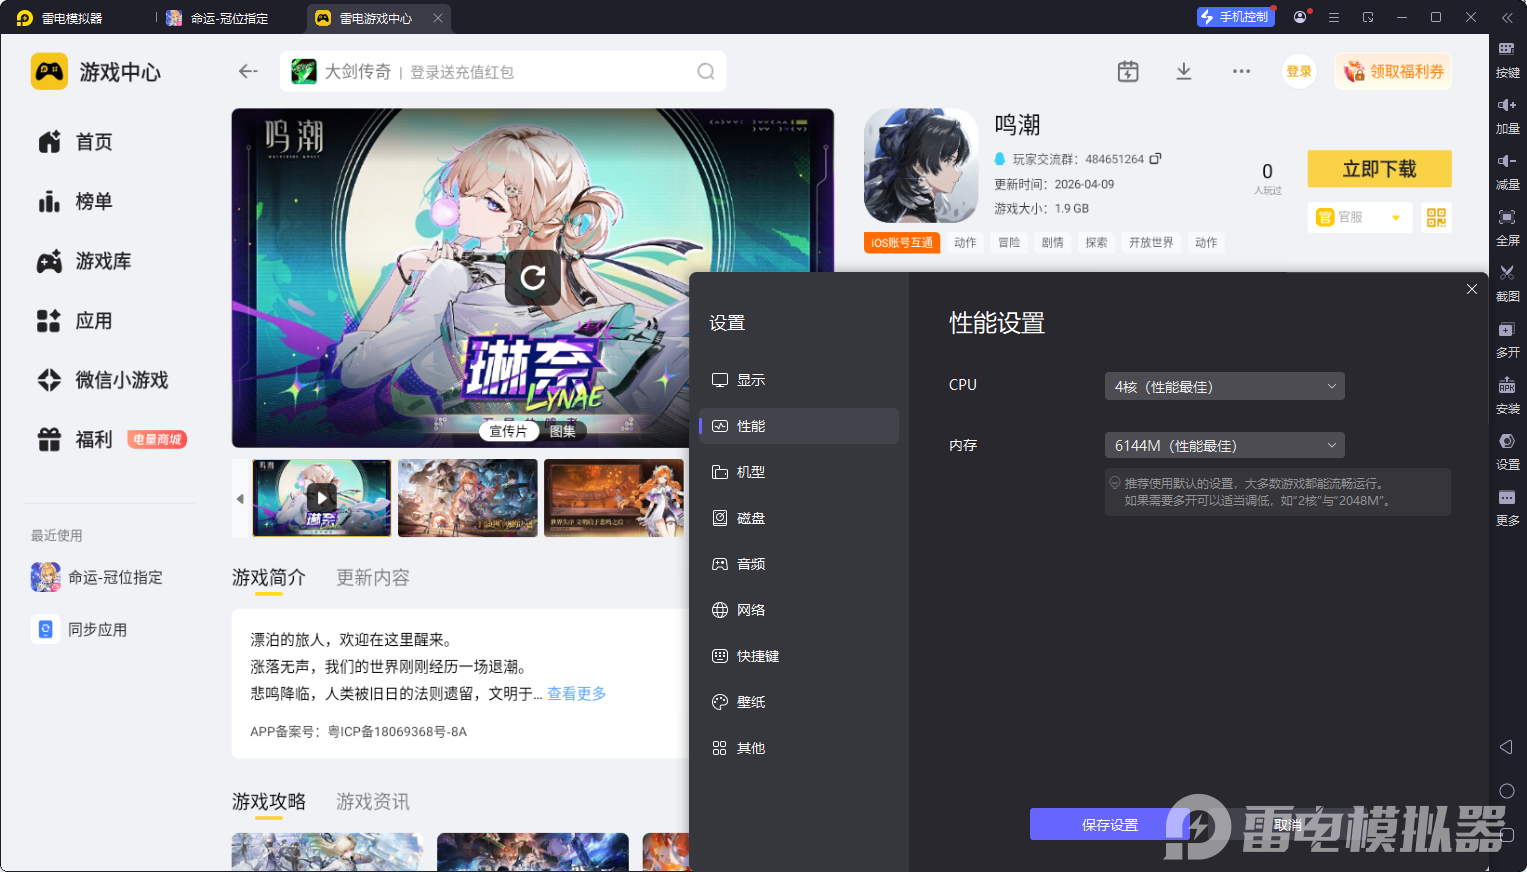The height and width of the screenshot is (872, 1527).
Task: Tap the Android home circle button
Action: point(1507,791)
